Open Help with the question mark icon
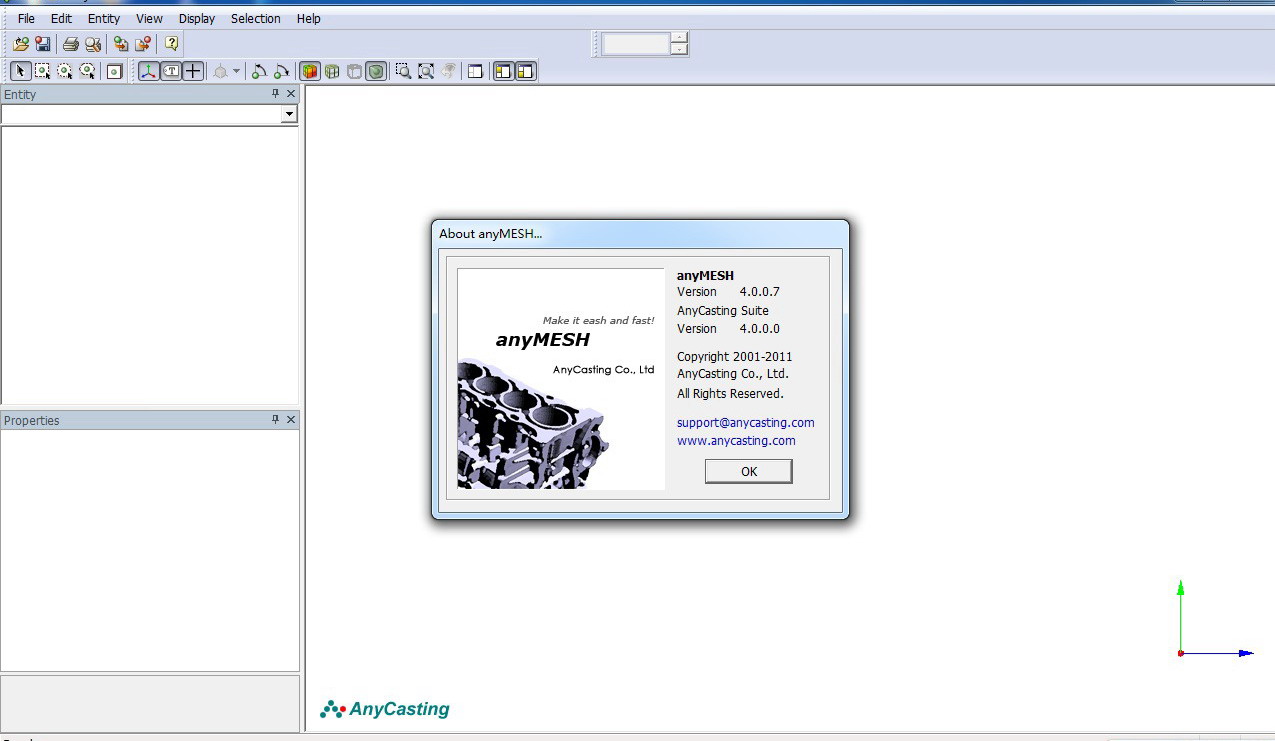Image resolution: width=1275 pixels, height=741 pixels. tap(171, 44)
